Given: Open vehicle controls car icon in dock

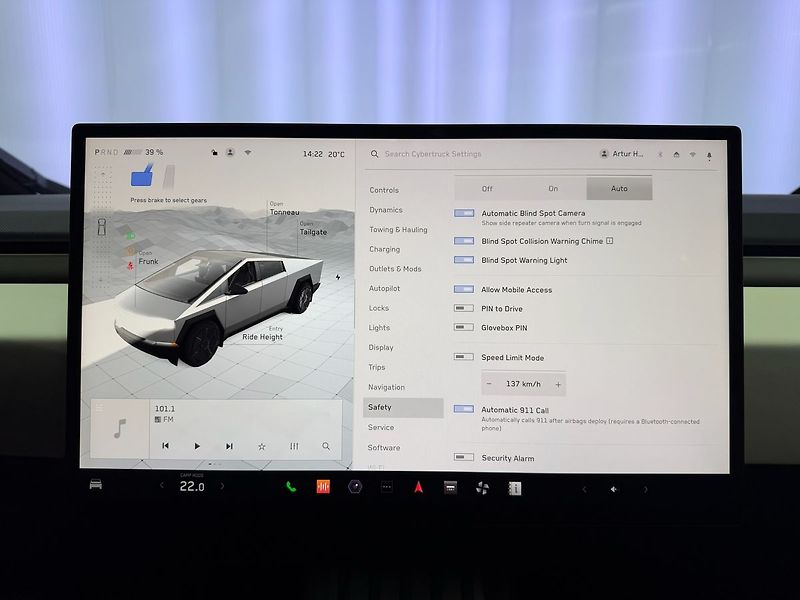Looking at the screenshot, I should point(96,484).
